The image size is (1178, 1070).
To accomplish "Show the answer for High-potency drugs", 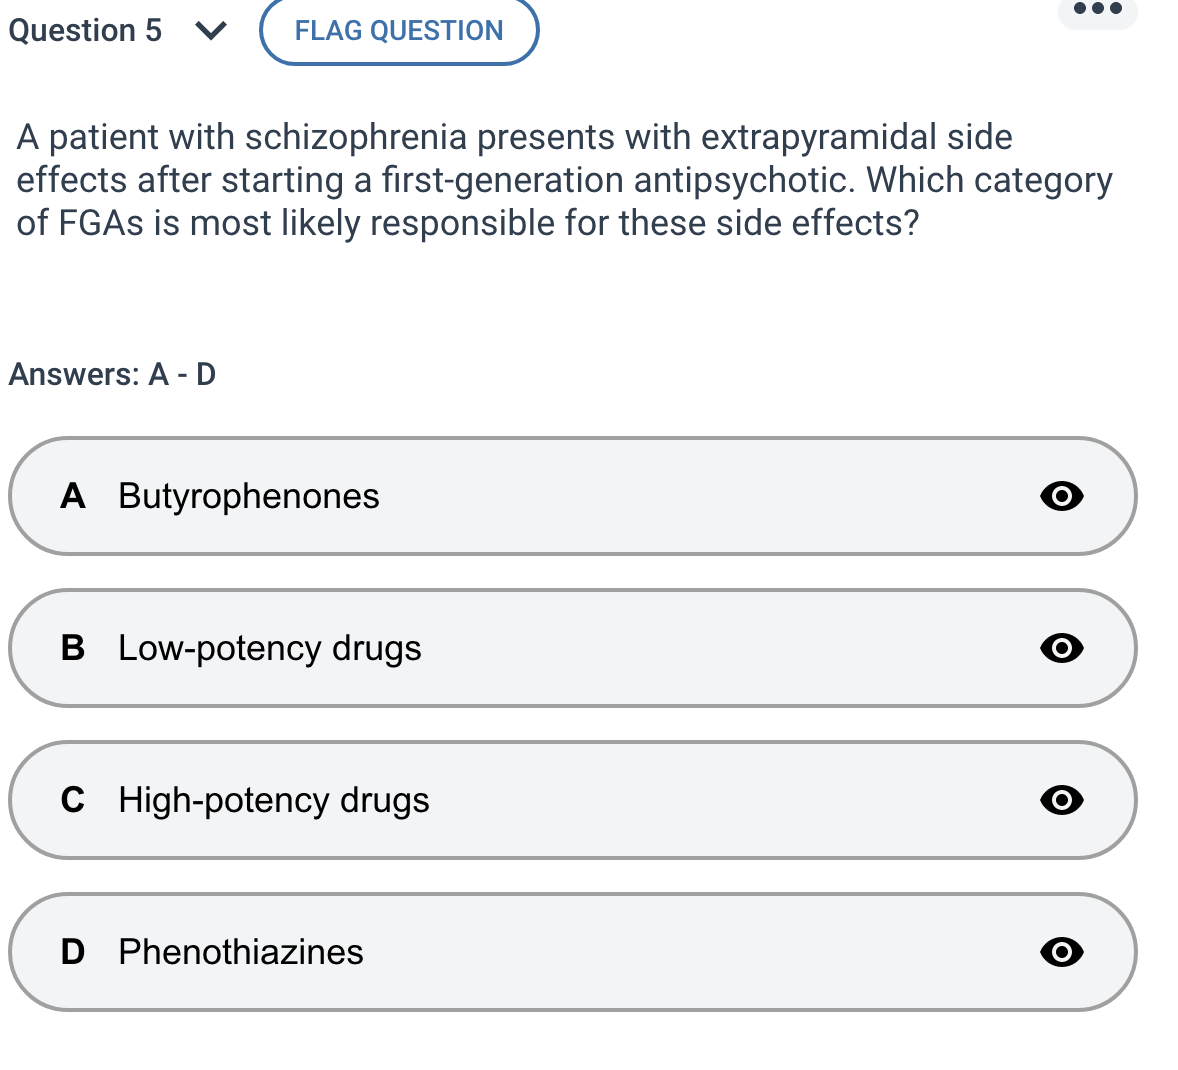I will [x=1062, y=800].
